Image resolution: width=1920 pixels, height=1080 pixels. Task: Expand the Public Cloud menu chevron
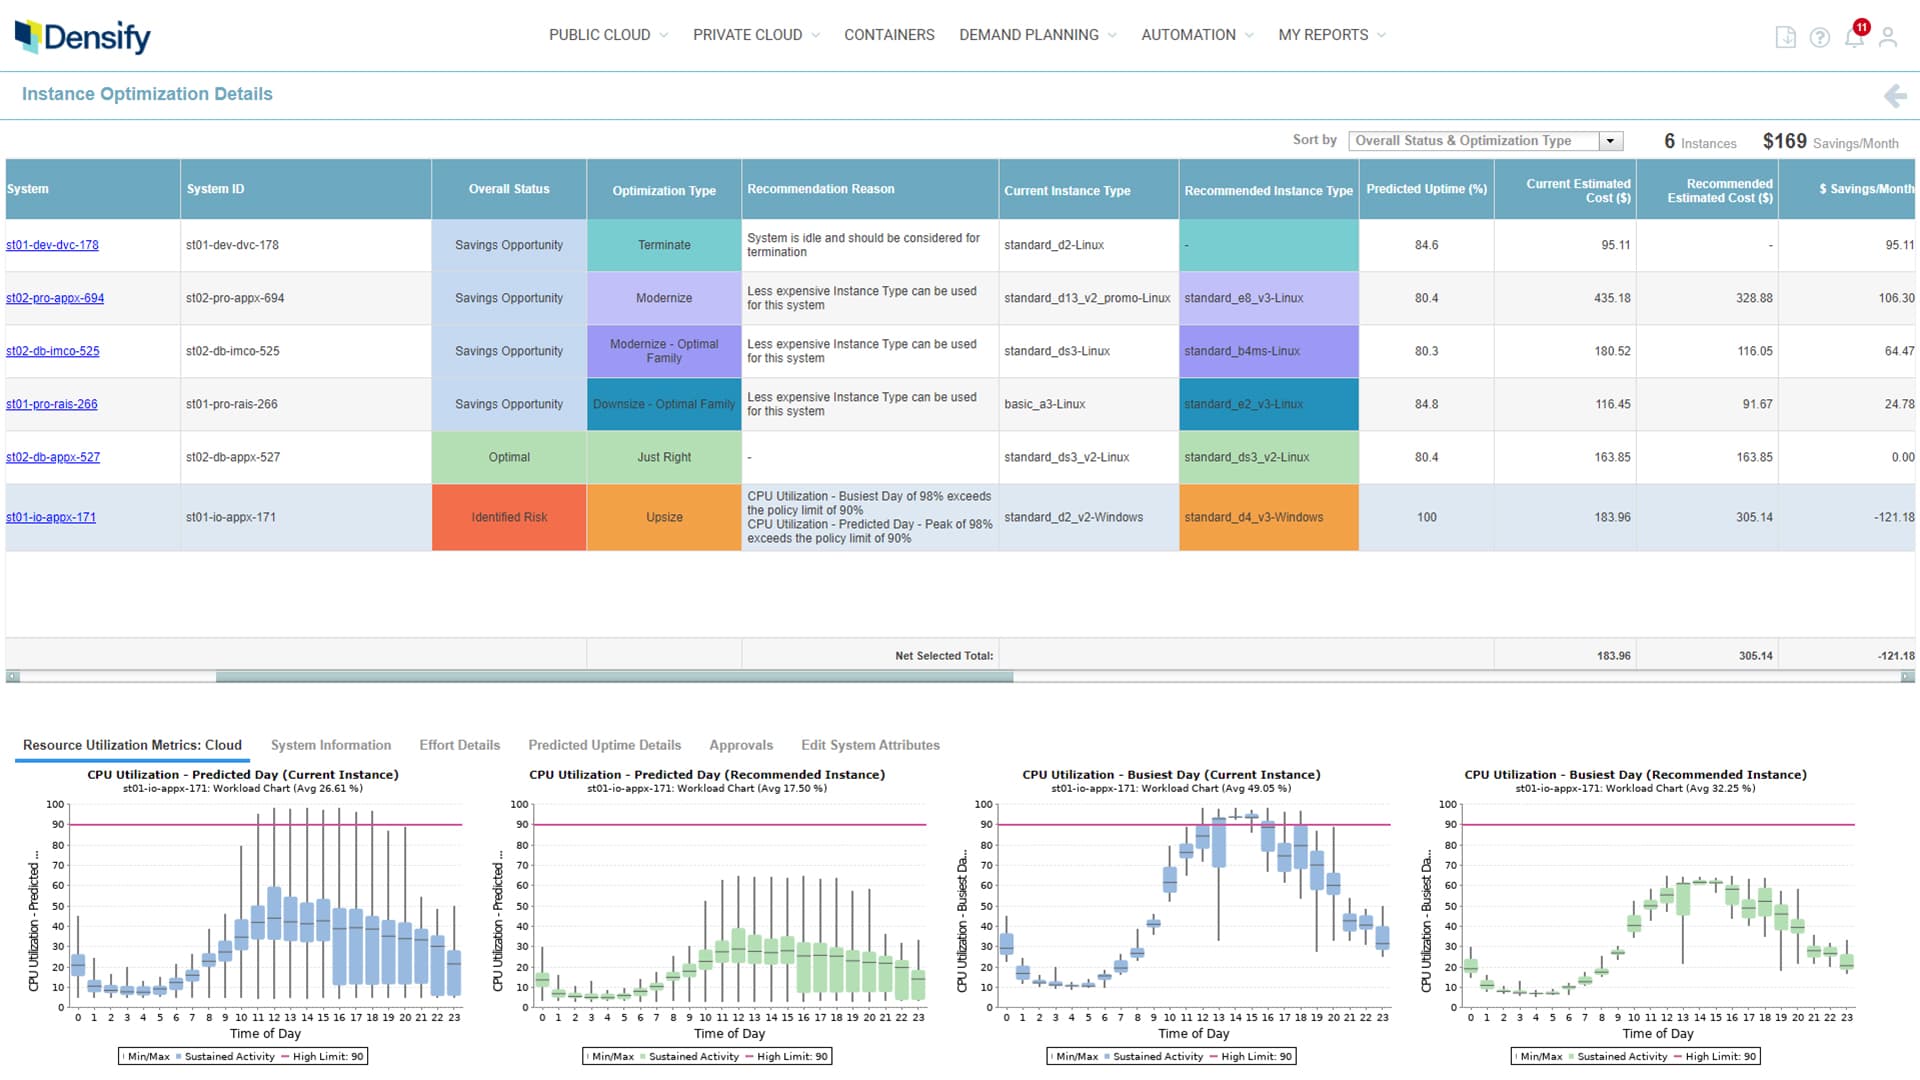point(664,34)
